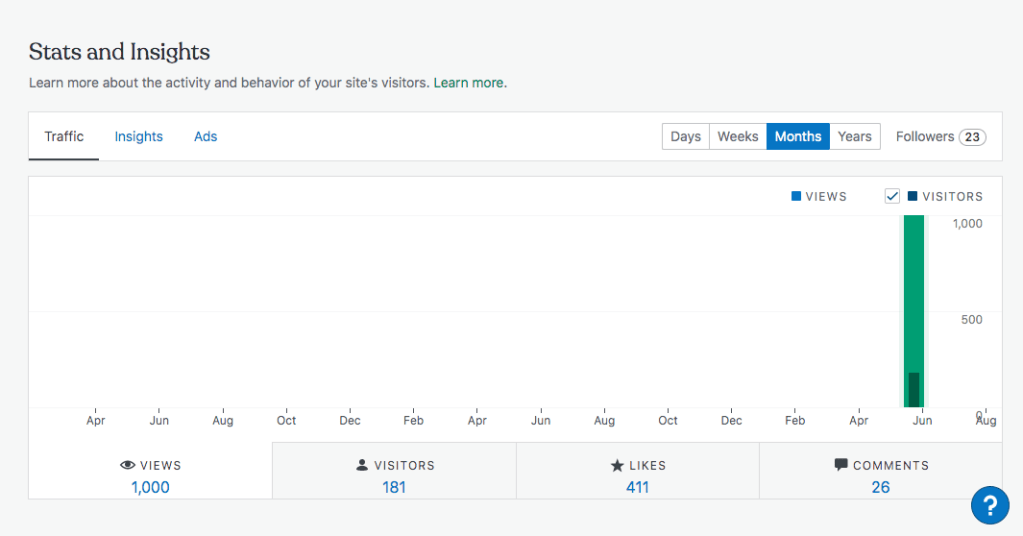The width and height of the screenshot is (1023, 536).
Task: Open the help question mark button
Action: [989, 504]
